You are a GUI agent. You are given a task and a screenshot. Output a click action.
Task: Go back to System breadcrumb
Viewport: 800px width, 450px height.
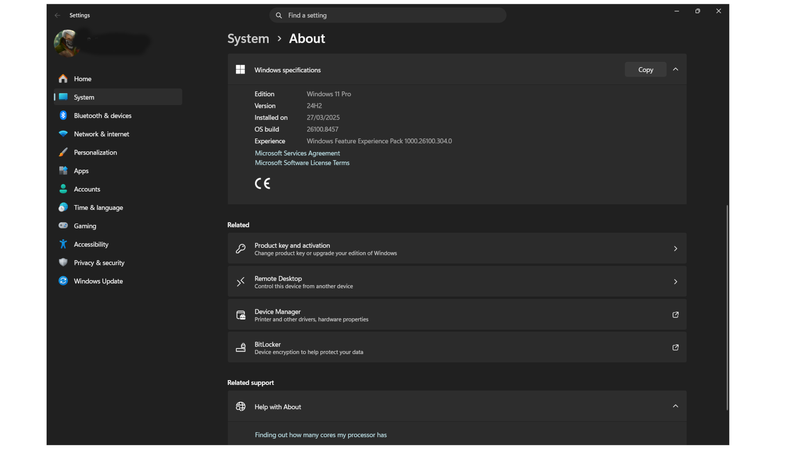[248, 39]
